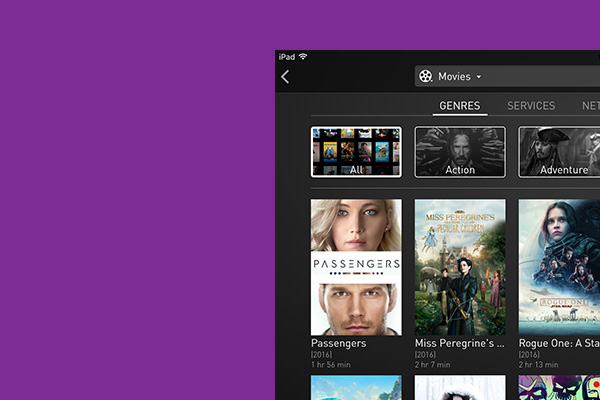
Task: Filter by the Action genre tile
Action: [x=460, y=152]
